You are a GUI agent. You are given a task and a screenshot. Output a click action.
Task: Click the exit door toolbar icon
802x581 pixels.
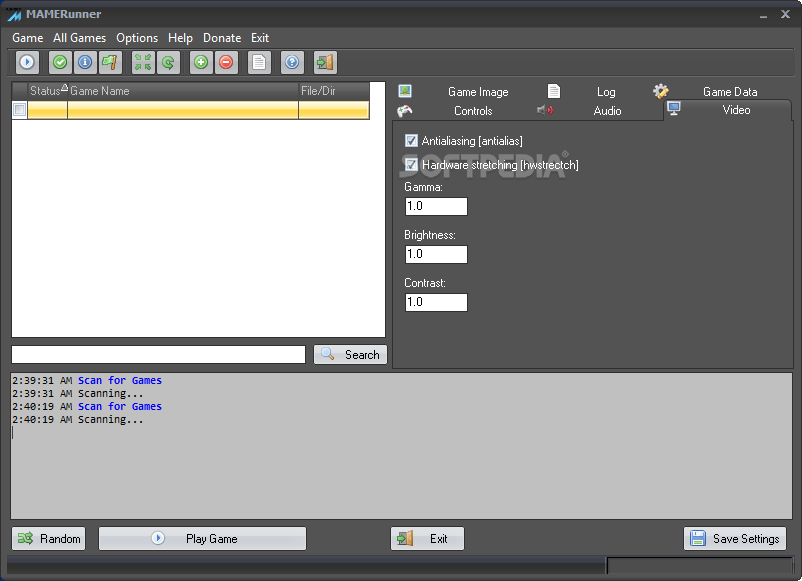coord(325,62)
